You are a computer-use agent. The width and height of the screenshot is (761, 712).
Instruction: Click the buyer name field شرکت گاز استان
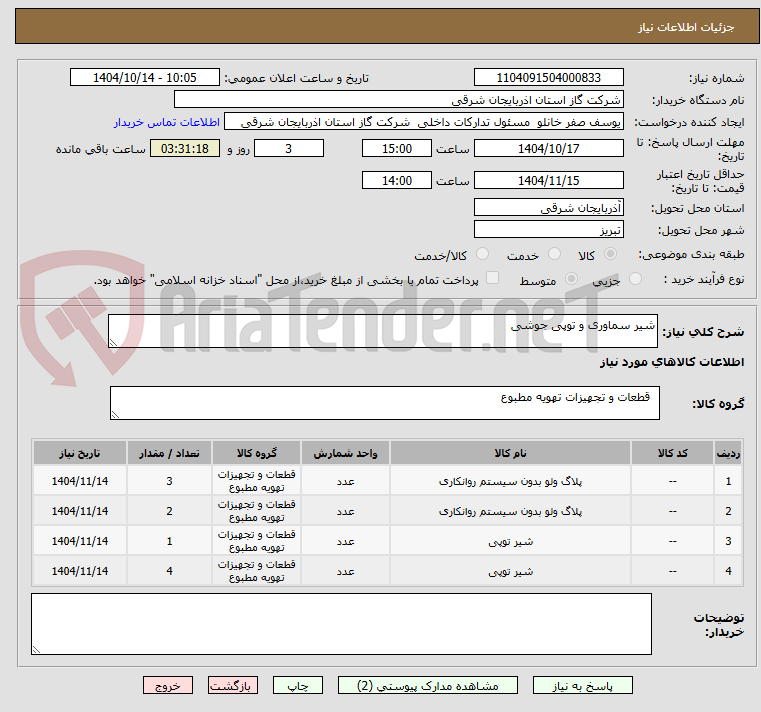(398, 100)
